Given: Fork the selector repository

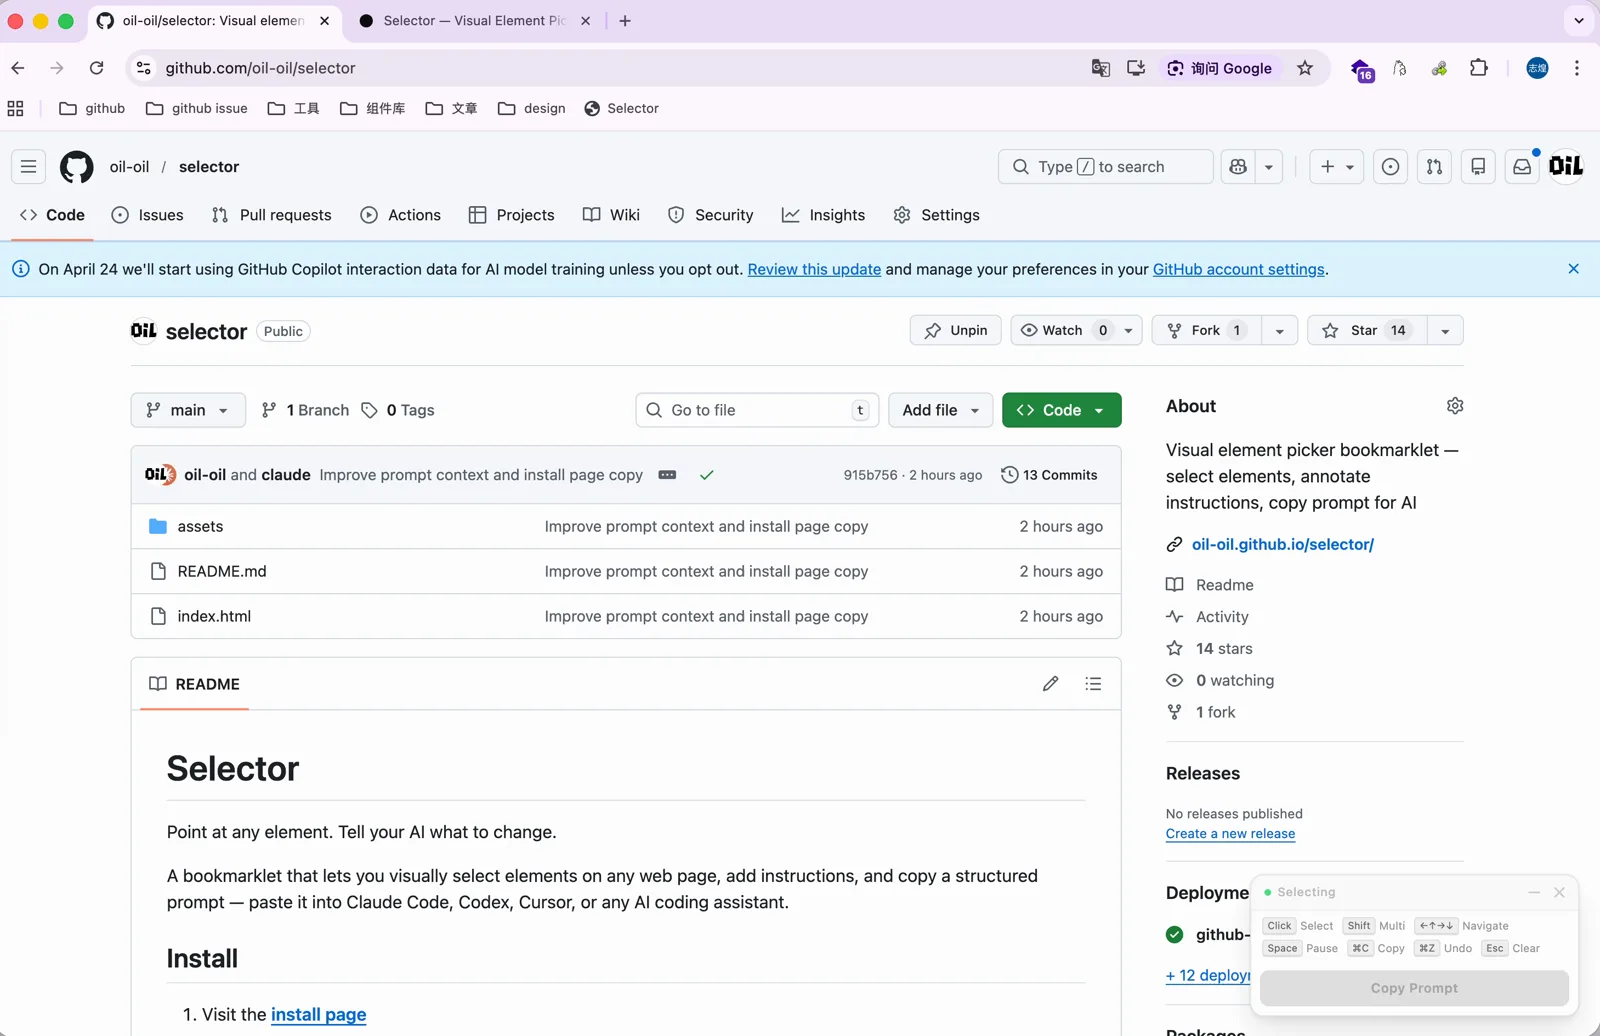Looking at the screenshot, I should pos(1207,331).
